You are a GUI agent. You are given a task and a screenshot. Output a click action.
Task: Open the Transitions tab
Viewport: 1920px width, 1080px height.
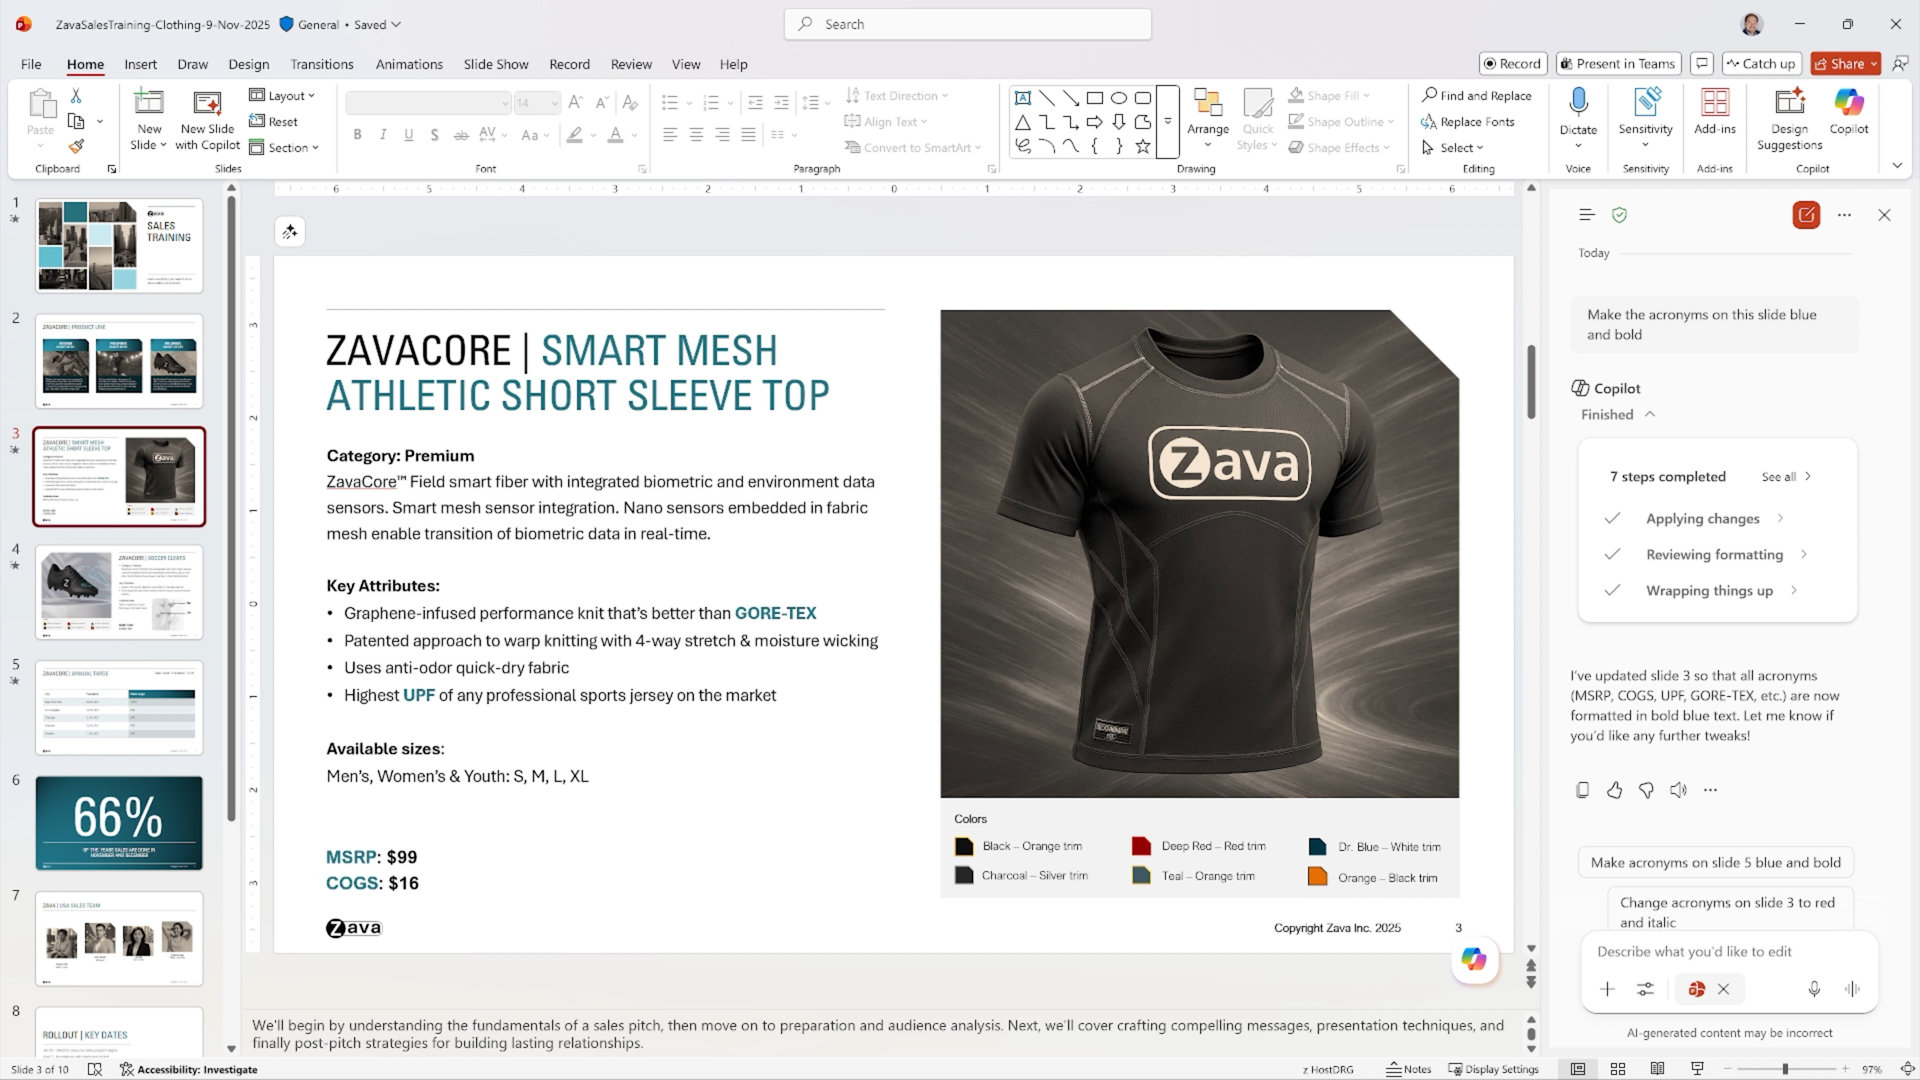[321, 64]
